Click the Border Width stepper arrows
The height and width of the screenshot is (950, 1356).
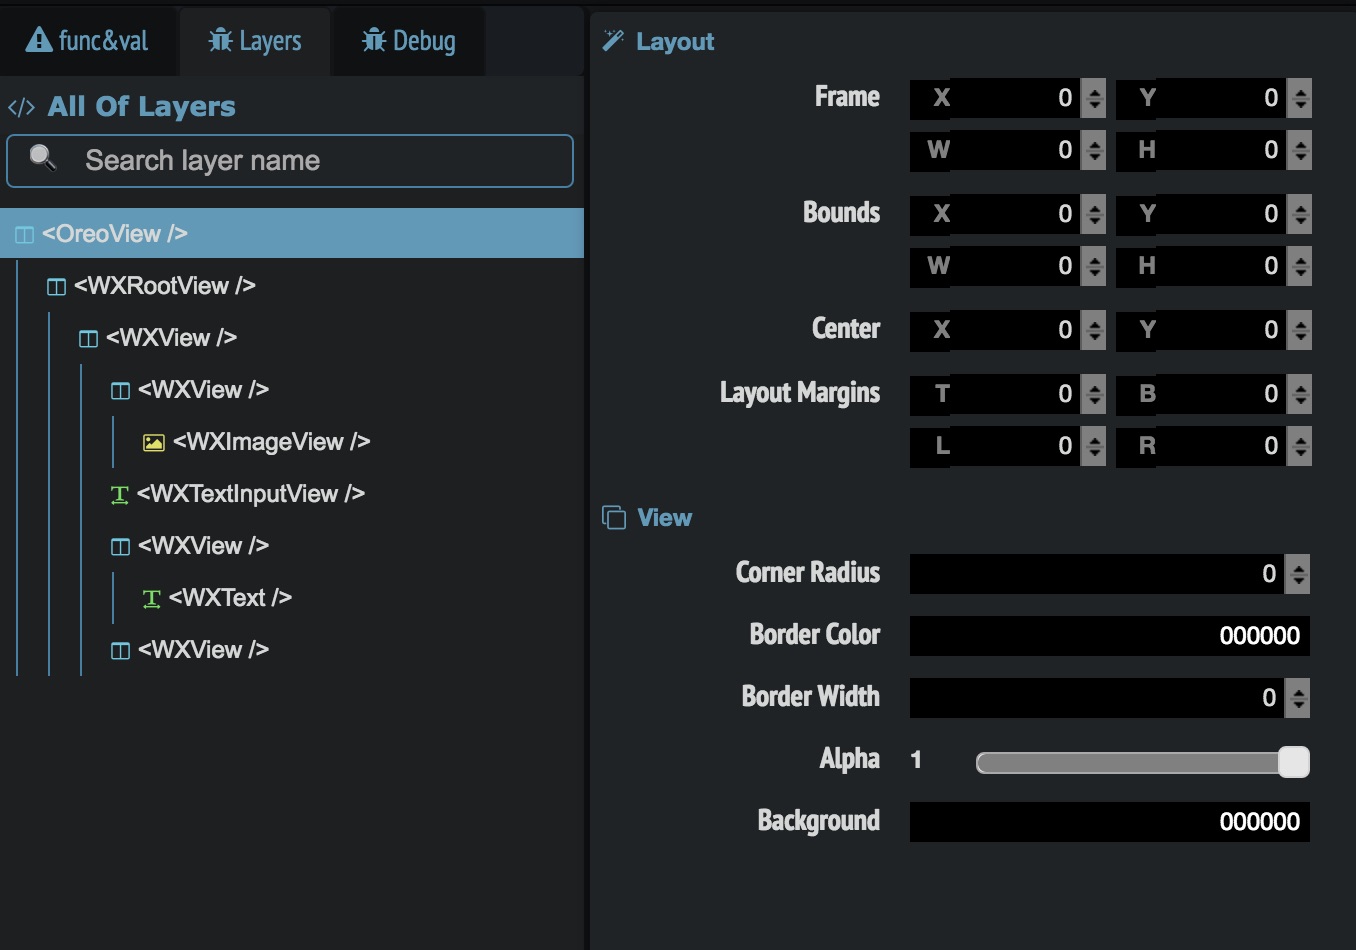point(1298,698)
